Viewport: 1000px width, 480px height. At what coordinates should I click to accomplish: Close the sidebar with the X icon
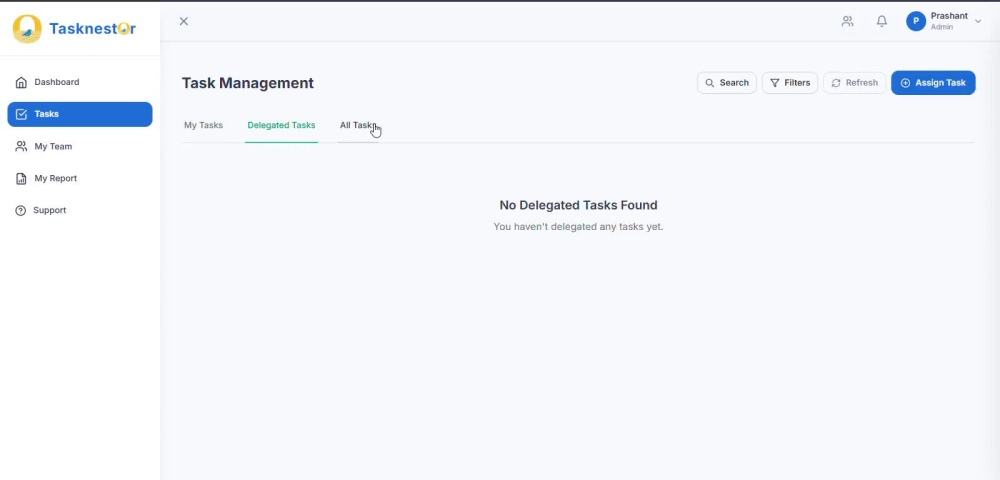coord(184,21)
